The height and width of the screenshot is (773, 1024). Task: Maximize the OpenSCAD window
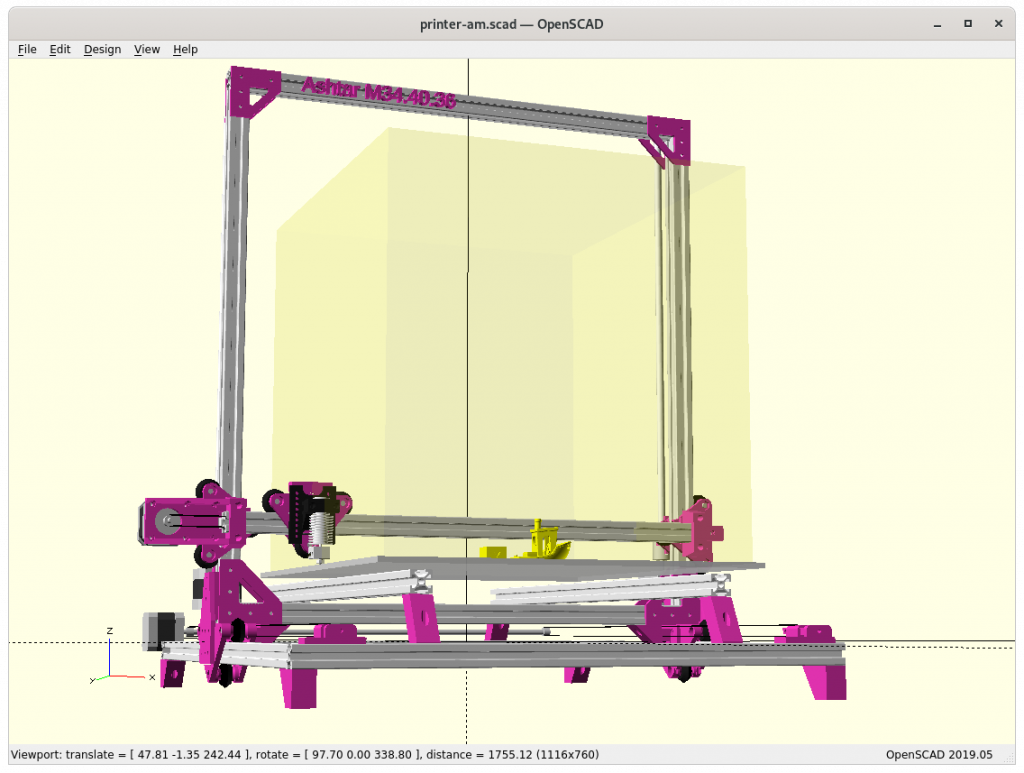click(968, 24)
